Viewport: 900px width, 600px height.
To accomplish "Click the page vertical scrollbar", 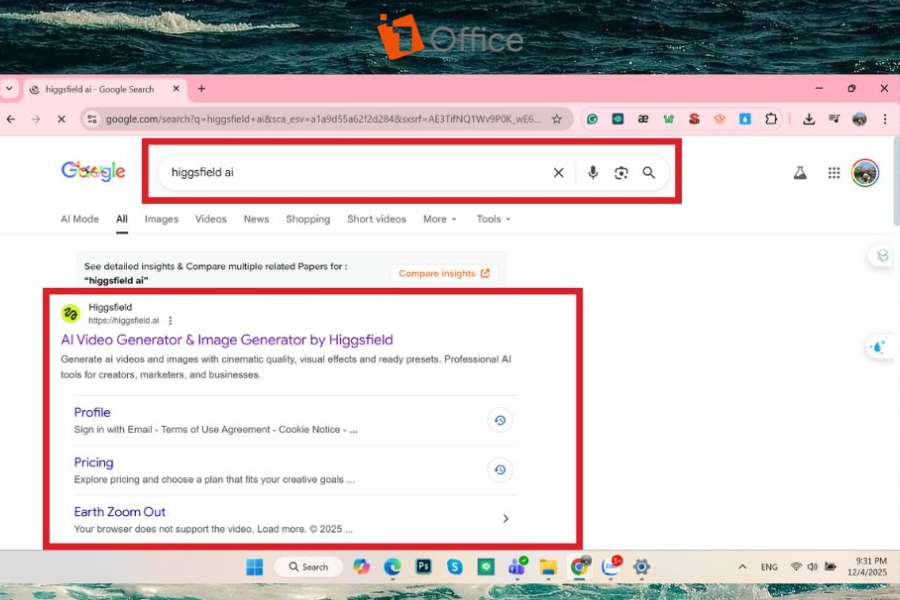I will [x=896, y=181].
